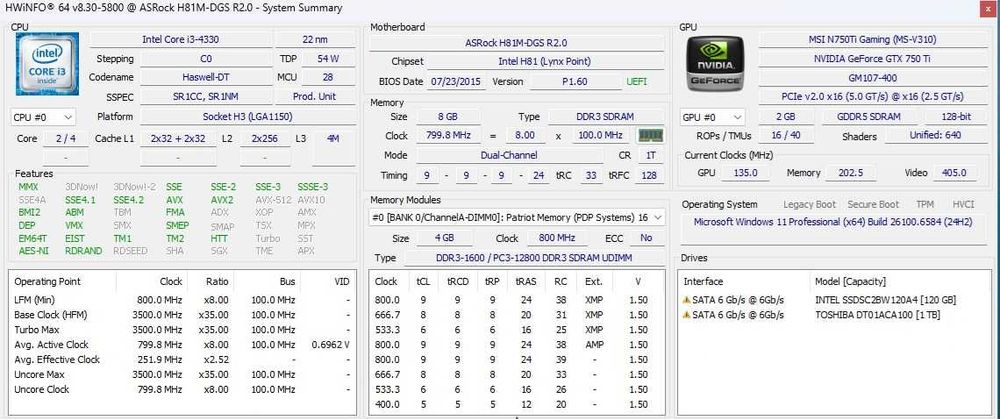Open the CPU #0 selector dropdown
This screenshot has width=1000, height=419.
pos(43,117)
